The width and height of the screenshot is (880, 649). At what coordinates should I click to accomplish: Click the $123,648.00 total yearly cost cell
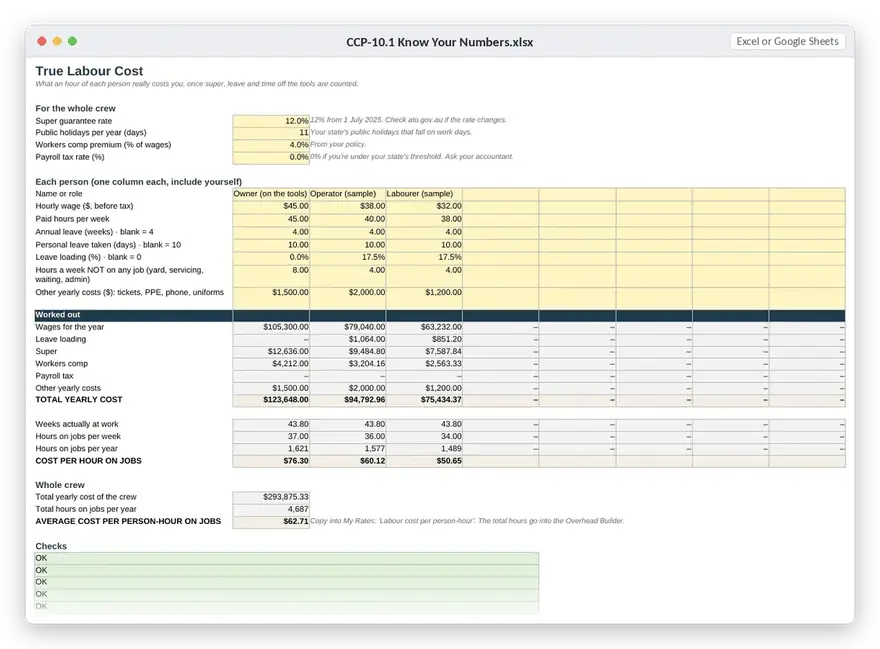pos(271,400)
